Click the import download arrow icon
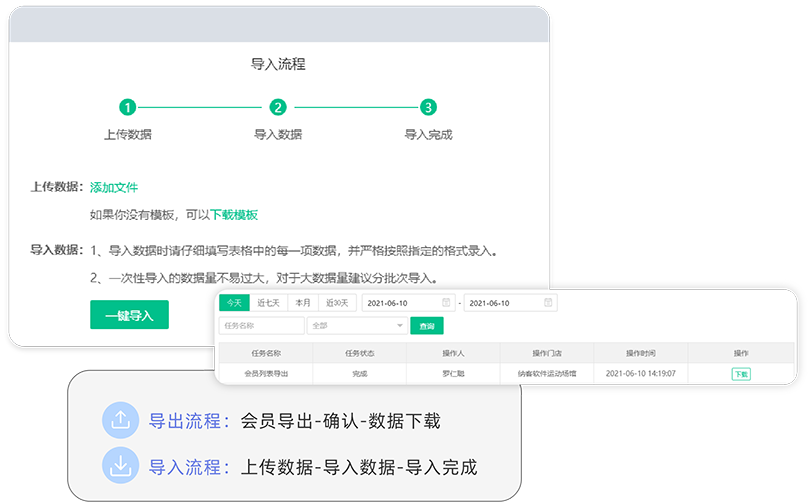Image resolution: width=812 pixels, height=502 pixels. click(x=121, y=466)
